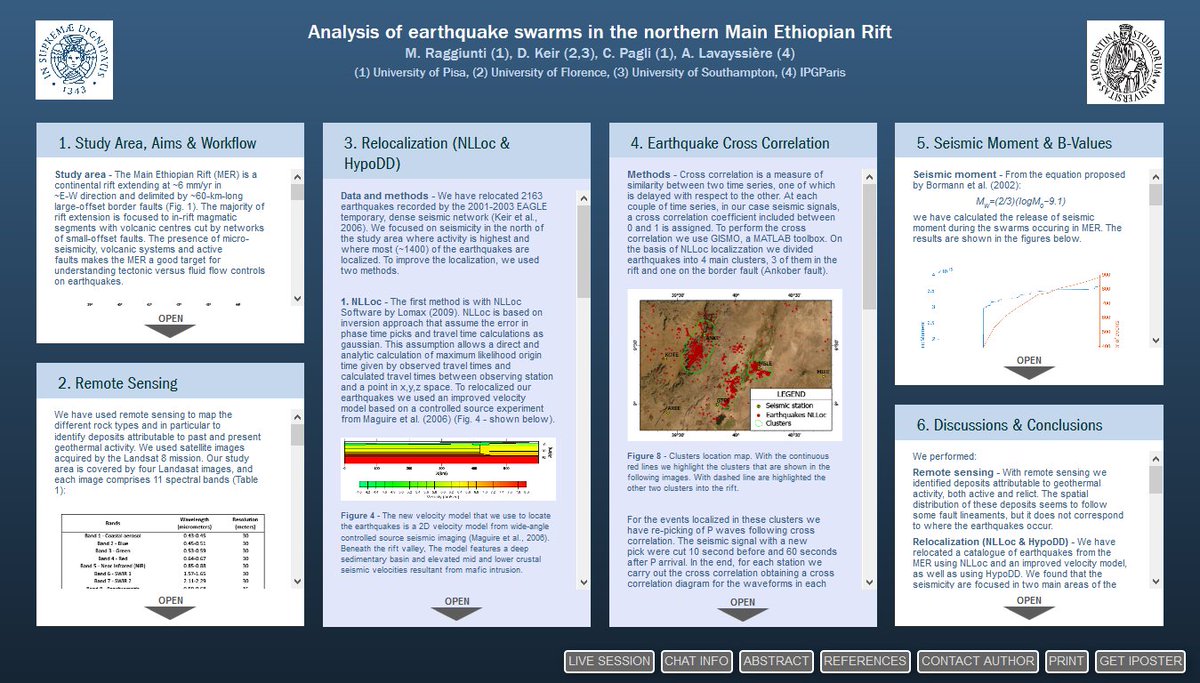Click heading '5. Seismic Moment & B-Values'
1200x683 pixels.
pos(1014,143)
